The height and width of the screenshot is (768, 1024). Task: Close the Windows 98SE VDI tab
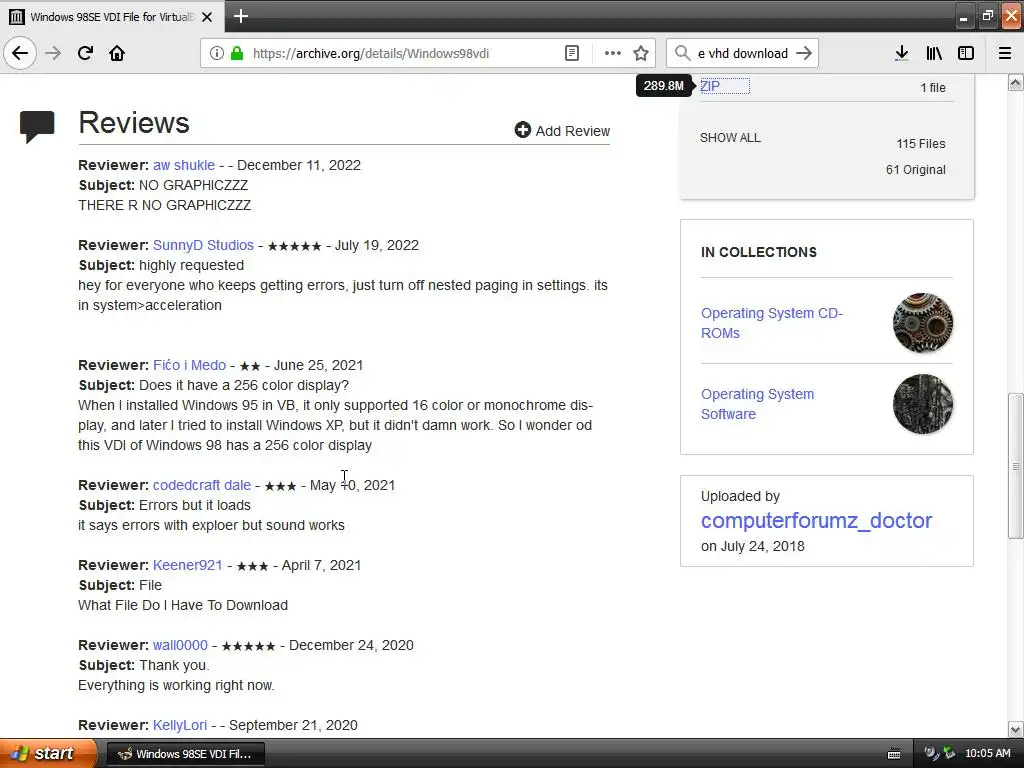tap(207, 17)
